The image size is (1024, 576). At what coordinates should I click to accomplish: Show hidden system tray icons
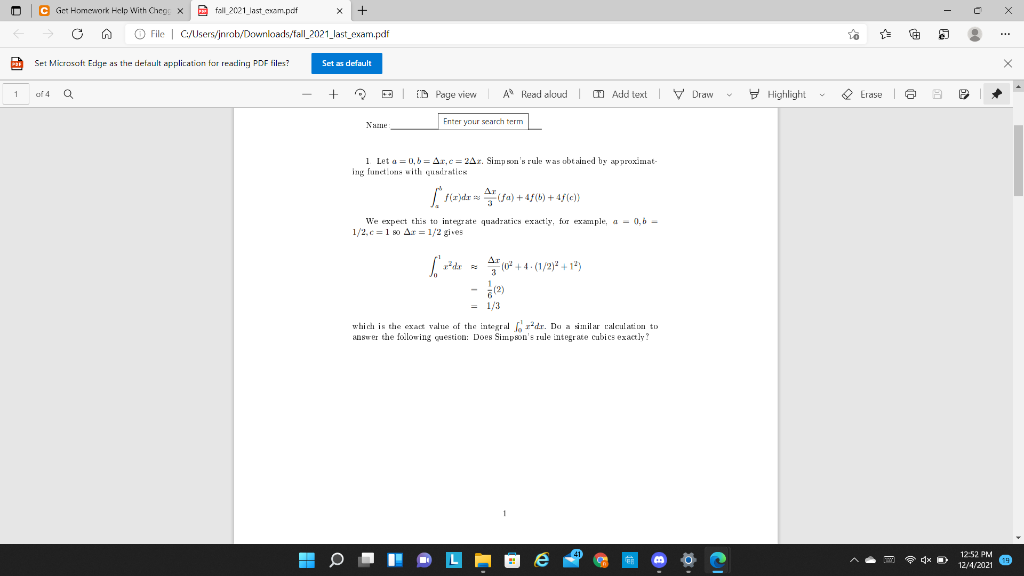pyautogui.click(x=854, y=560)
